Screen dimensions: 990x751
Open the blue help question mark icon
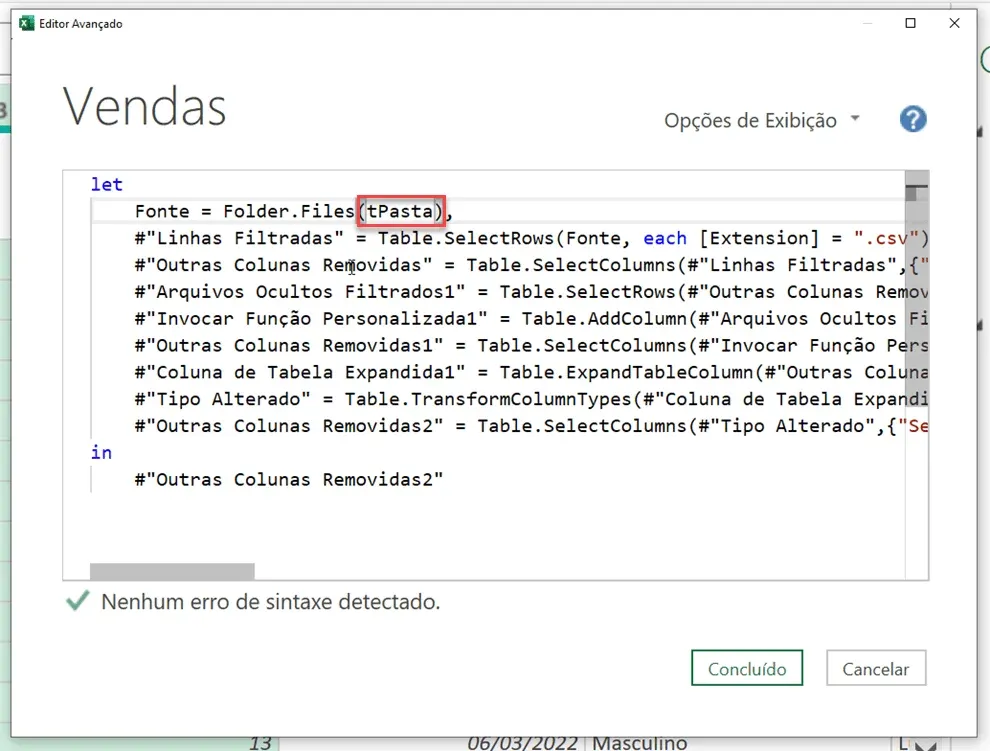pos(913,119)
